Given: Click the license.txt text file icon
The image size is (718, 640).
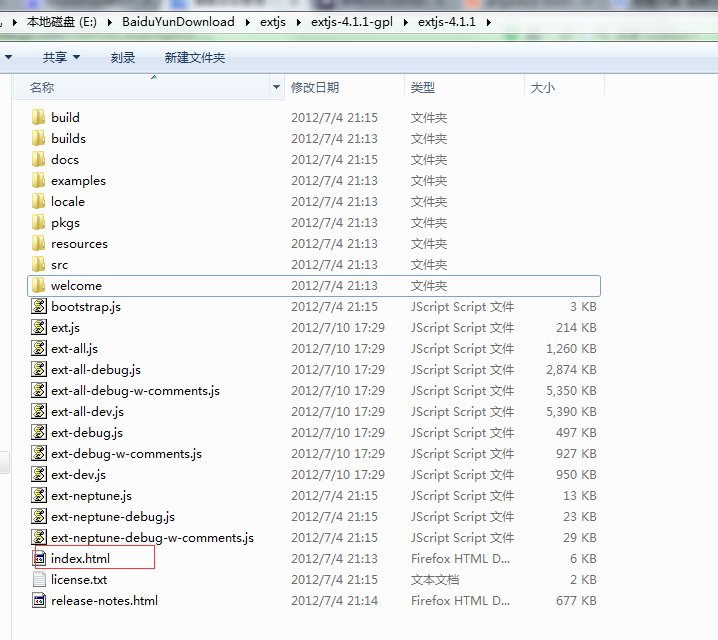Looking at the screenshot, I should 39,580.
